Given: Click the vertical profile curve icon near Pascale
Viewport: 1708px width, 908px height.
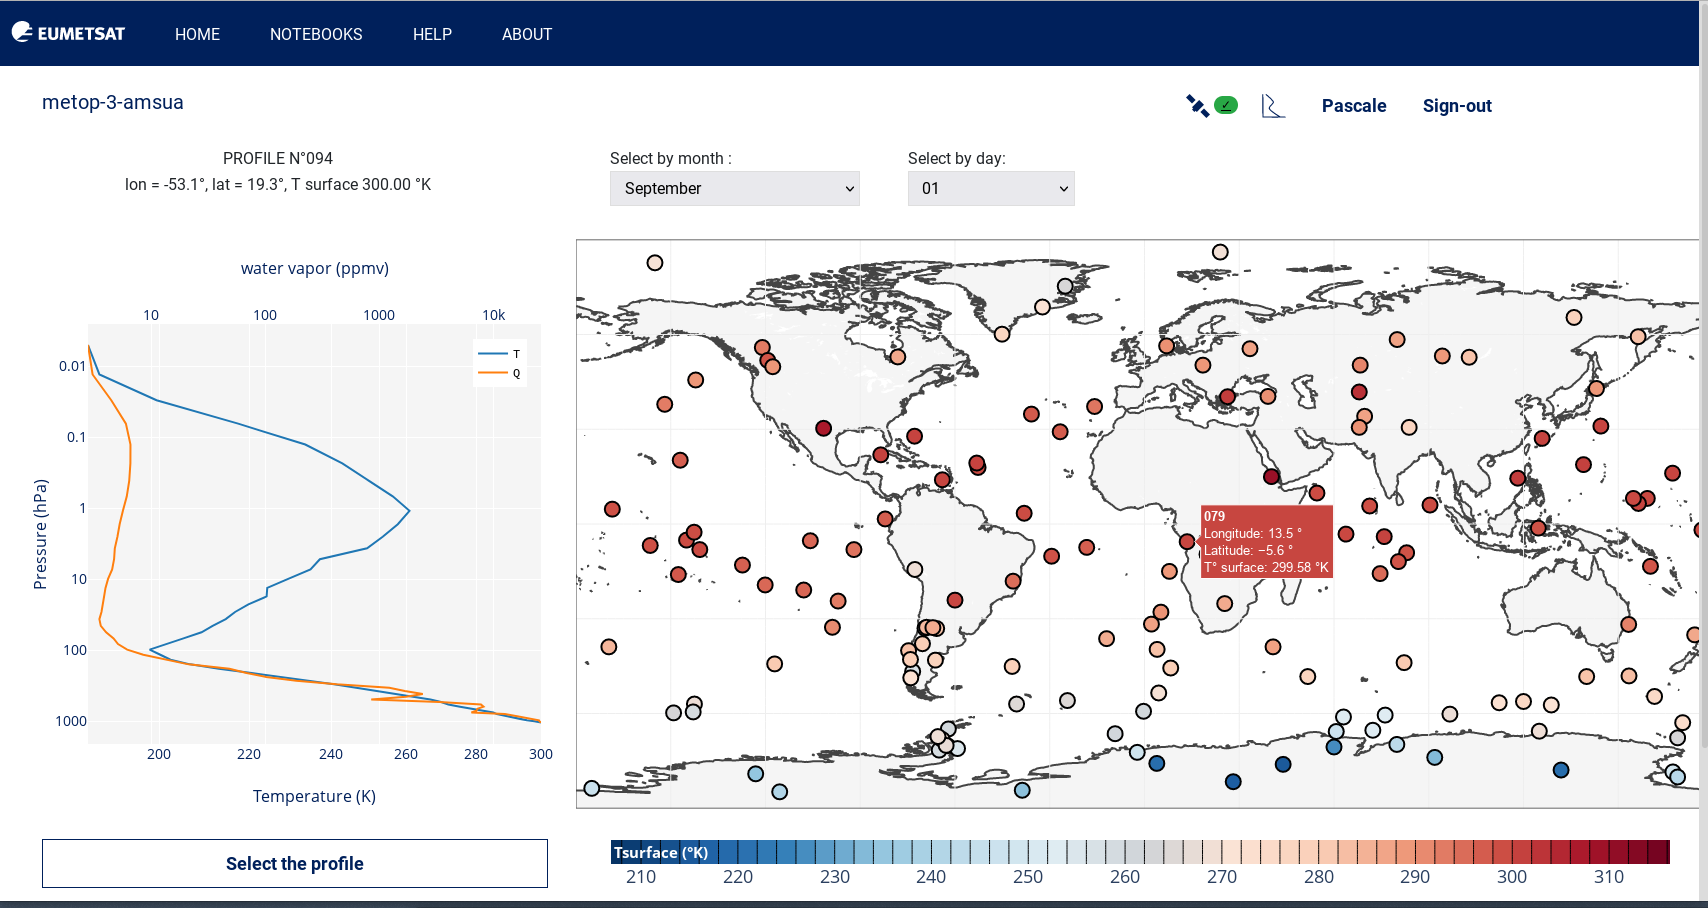Looking at the screenshot, I should [1272, 104].
